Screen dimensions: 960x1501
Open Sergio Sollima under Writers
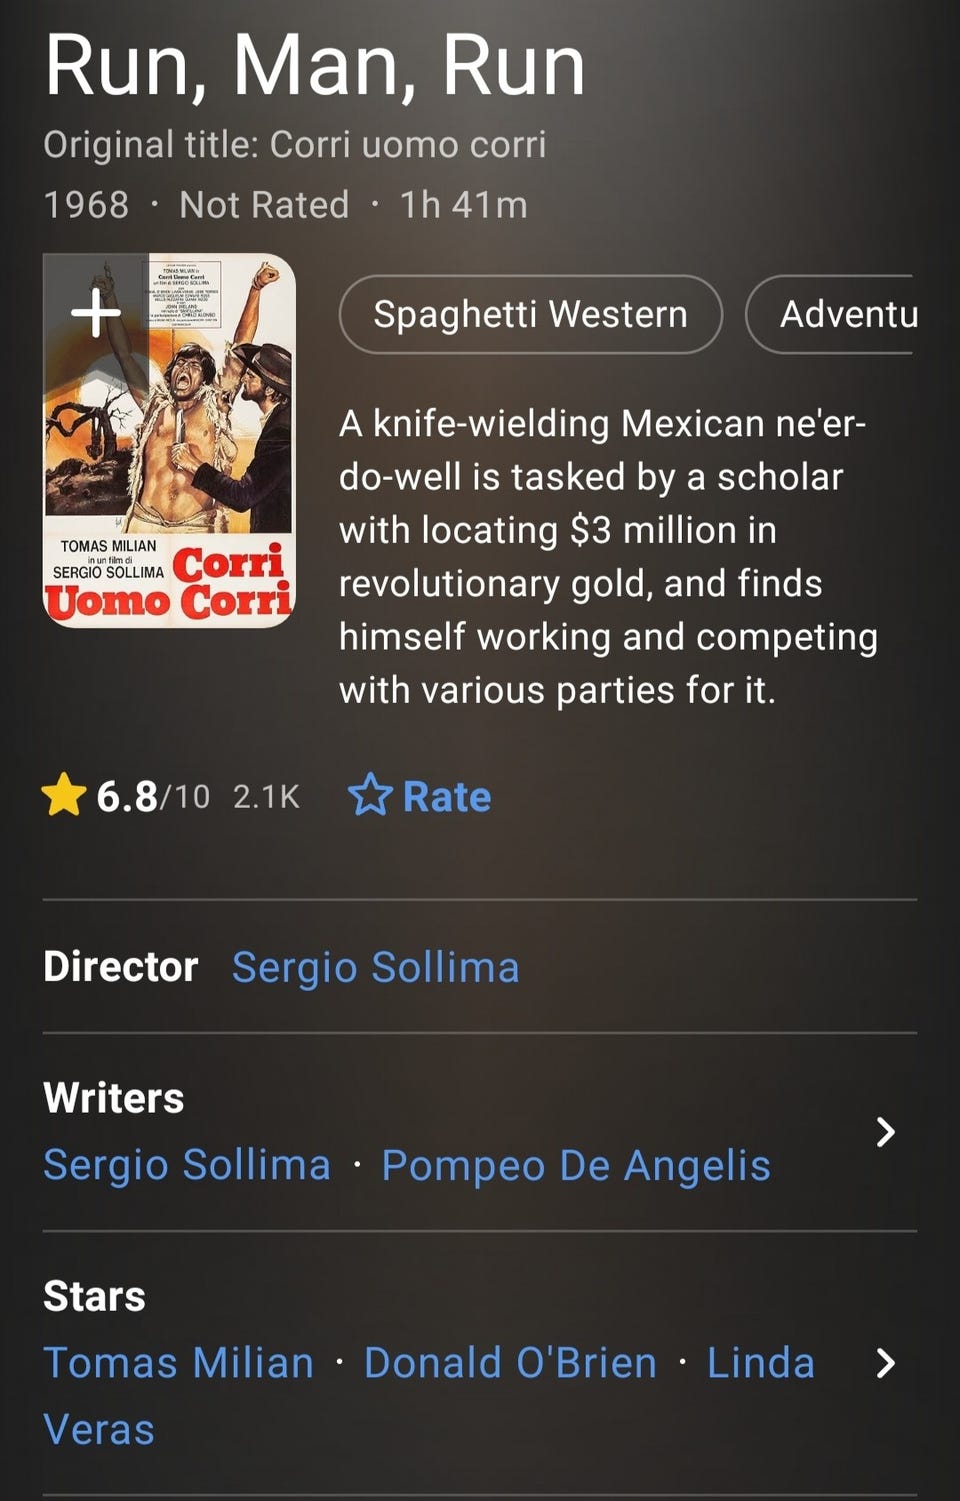tap(187, 1165)
